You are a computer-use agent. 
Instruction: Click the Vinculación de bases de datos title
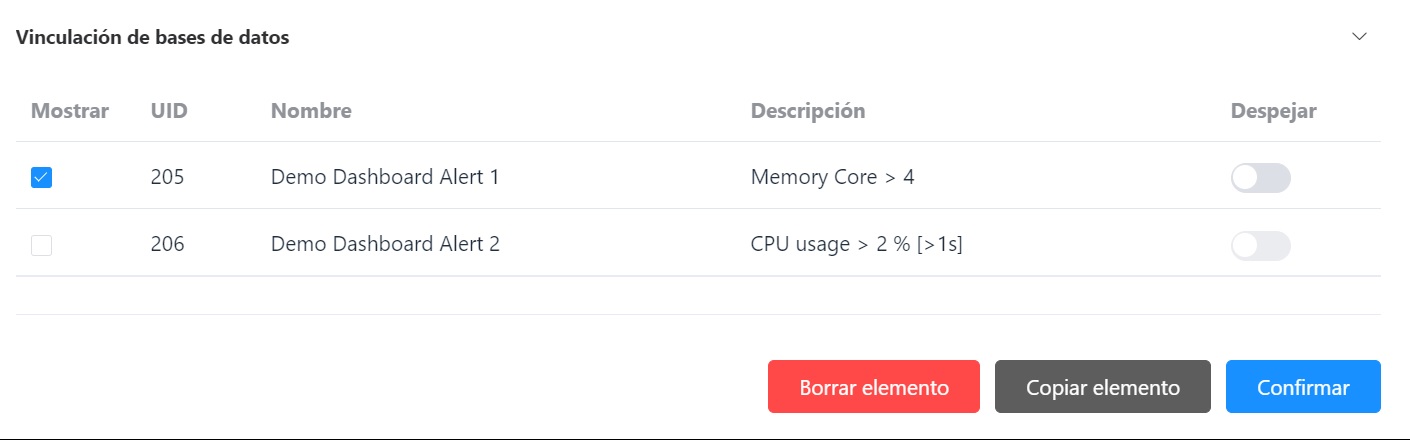click(153, 38)
